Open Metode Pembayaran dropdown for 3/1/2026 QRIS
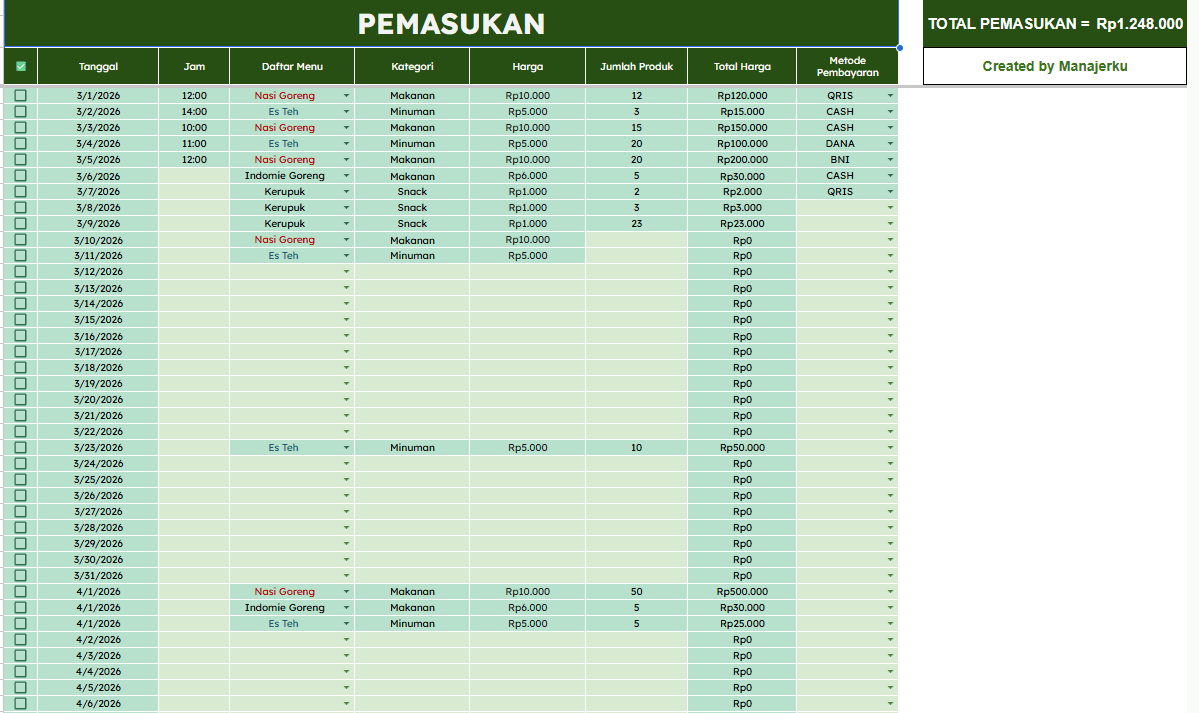1199x713 pixels. [890, 96]
